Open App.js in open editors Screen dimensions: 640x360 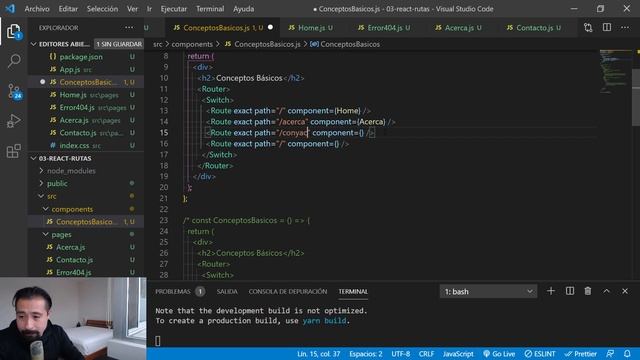click(x=69, y=69)
